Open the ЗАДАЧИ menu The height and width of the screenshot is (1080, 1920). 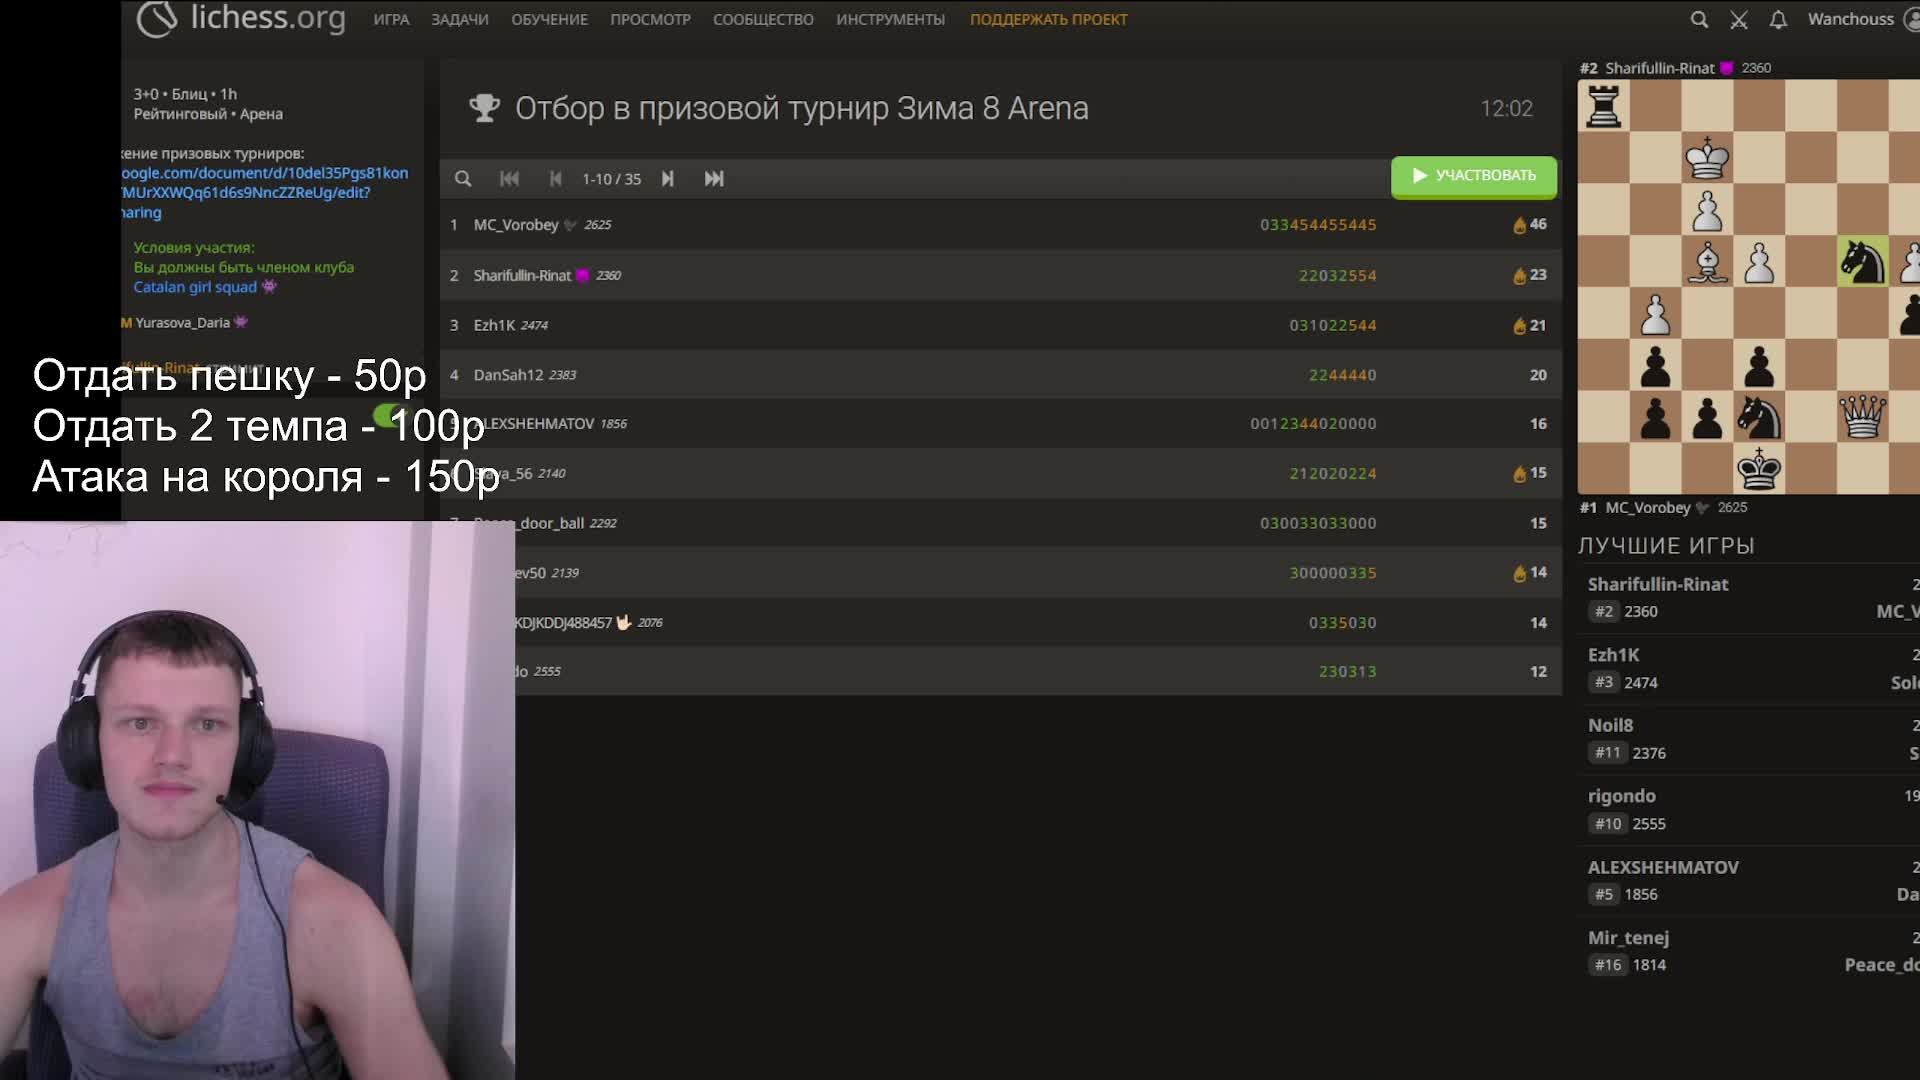click(460, 19)
